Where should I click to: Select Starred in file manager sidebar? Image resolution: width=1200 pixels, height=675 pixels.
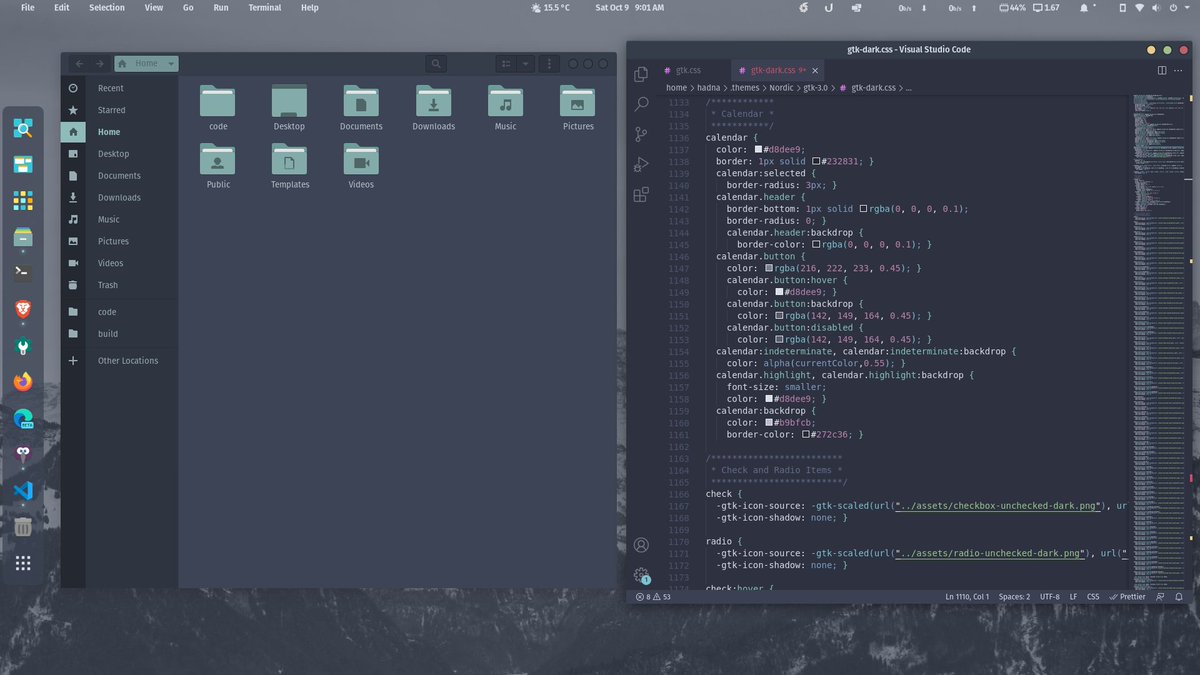[x=119, y=110]
